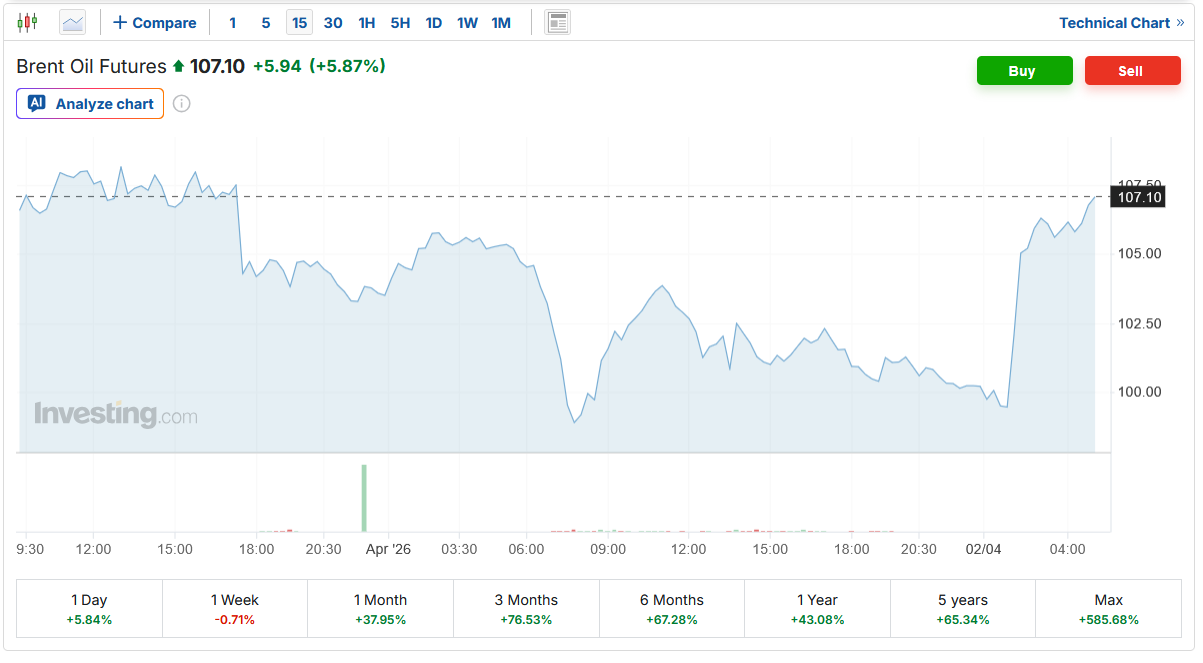Select the 3 Months range tab
Screen dimensions: 1203x663
click(526, 609)
